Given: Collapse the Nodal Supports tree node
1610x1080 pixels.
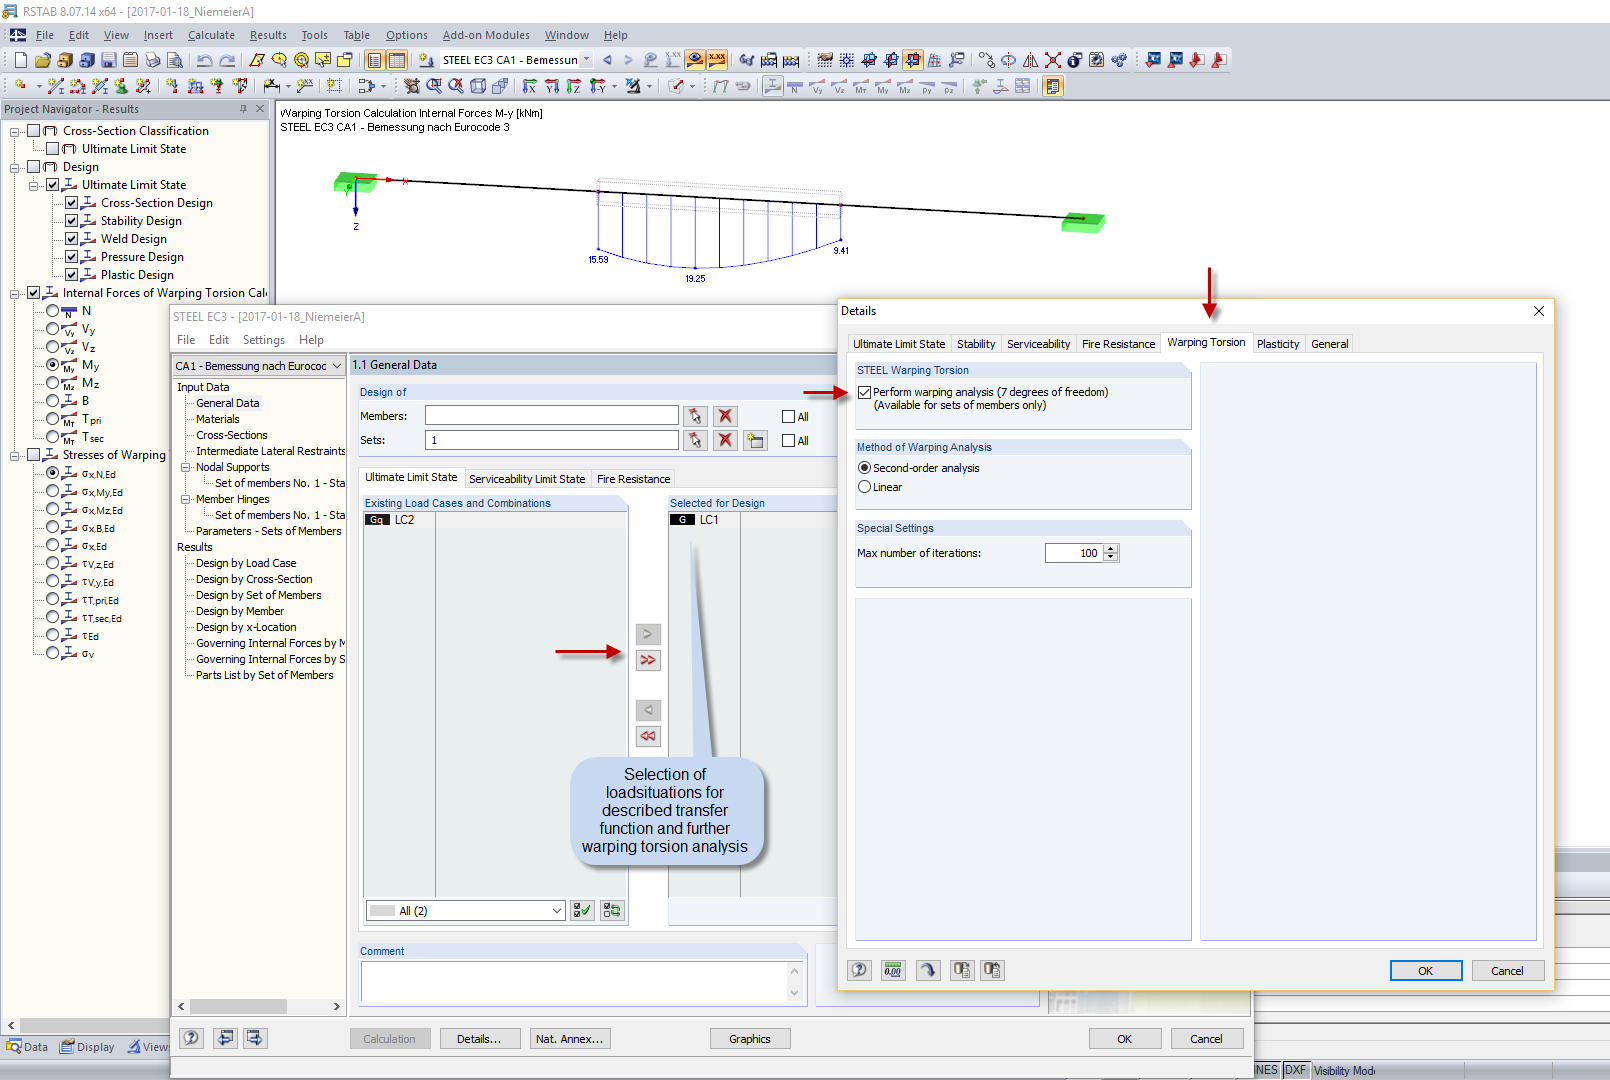Looking at the screenshot, I should point(186,467).
